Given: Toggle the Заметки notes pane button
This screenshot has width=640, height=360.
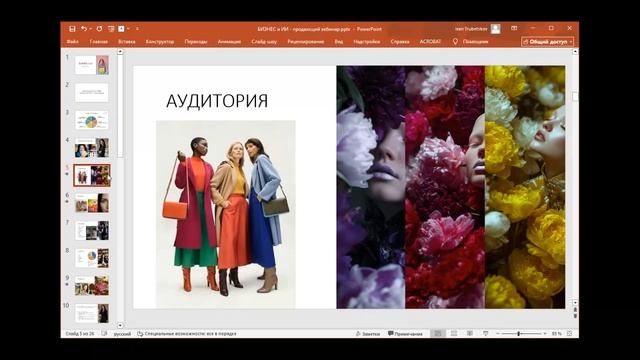Looking at the screenshot, I should pyautogui.click(x=367, y=334).
